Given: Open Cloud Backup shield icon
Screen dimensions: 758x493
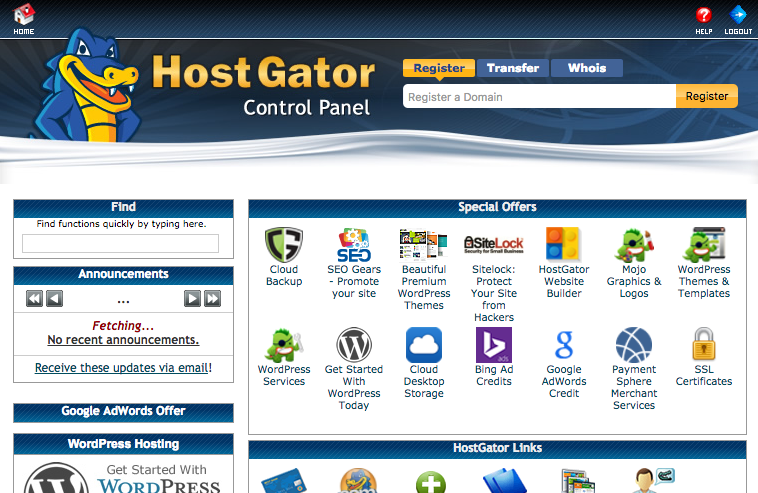Looking at the screenshot, I should pos(284,245).
